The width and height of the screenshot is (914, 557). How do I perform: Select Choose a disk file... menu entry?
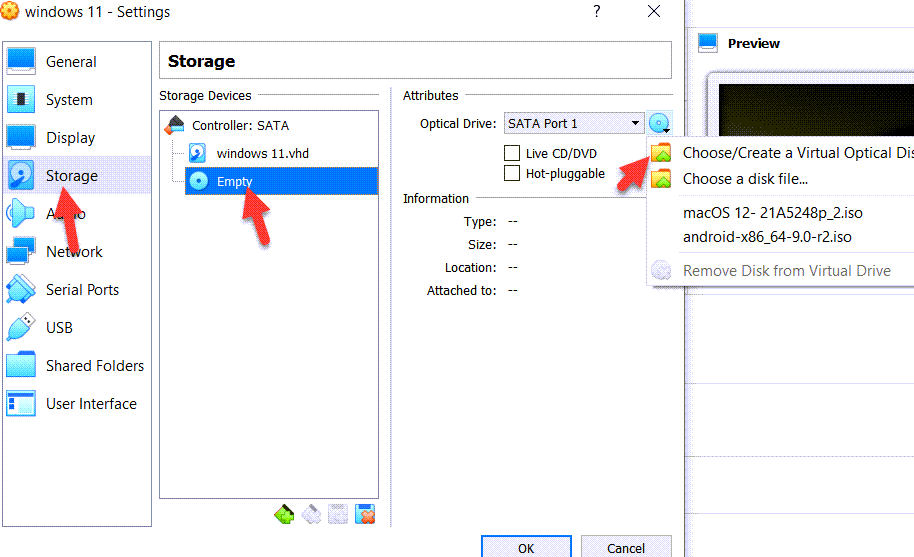pyautogui.click(x=781, y=179)
